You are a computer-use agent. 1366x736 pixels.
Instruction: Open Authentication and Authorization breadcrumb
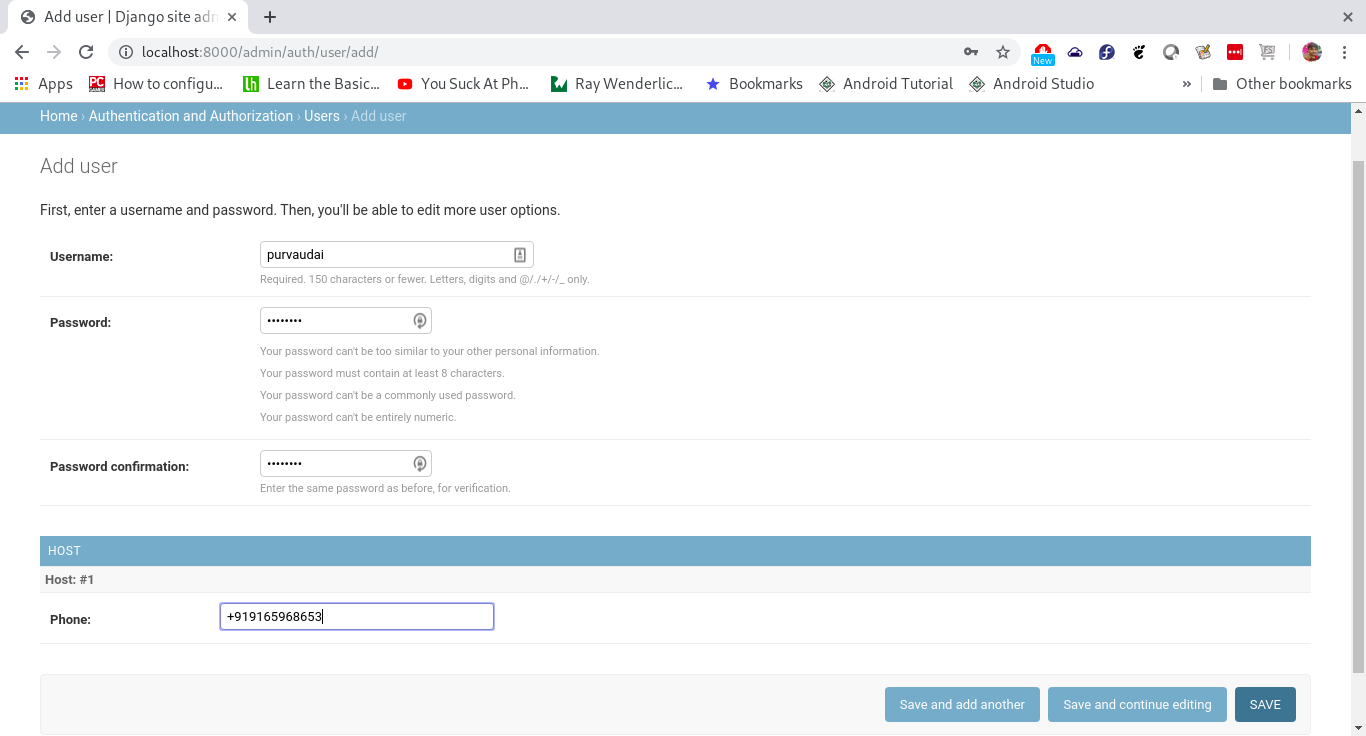[191, 116]
